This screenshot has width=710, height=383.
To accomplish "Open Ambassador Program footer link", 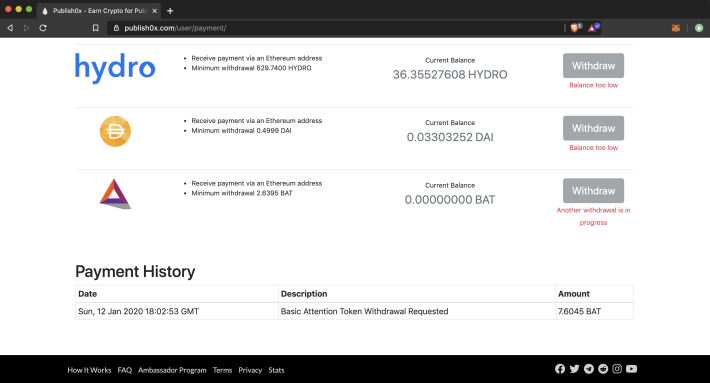I will coord(172,370).
